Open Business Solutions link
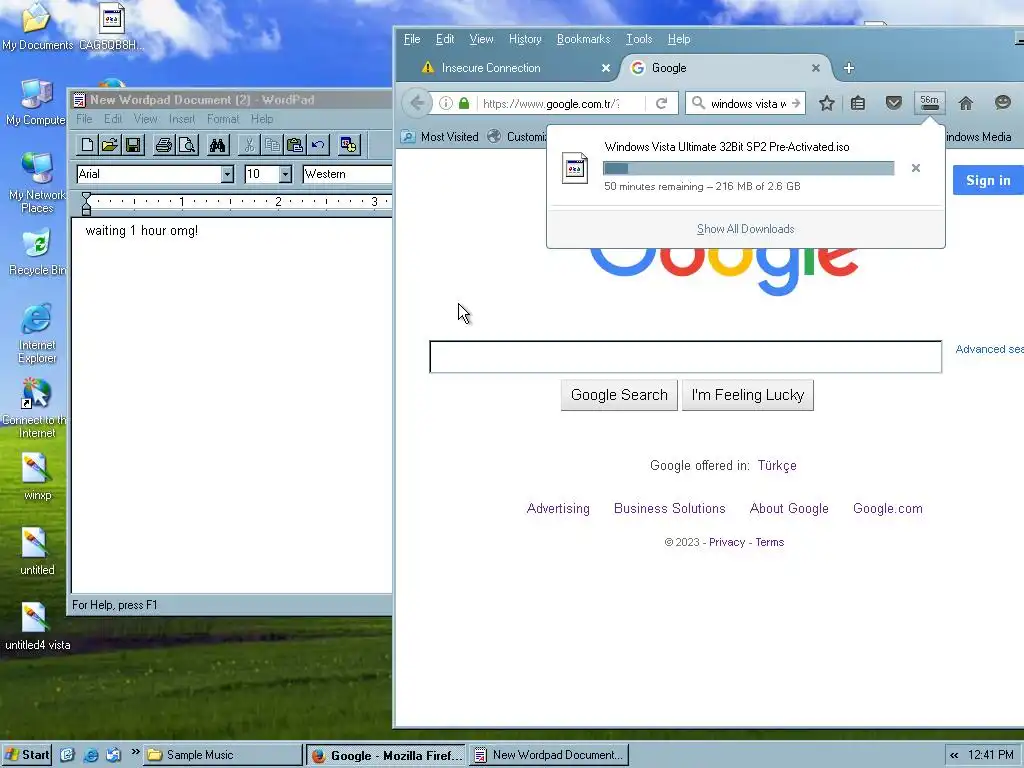This screenshot has width=1024, height=768. [x=669, y=509]
